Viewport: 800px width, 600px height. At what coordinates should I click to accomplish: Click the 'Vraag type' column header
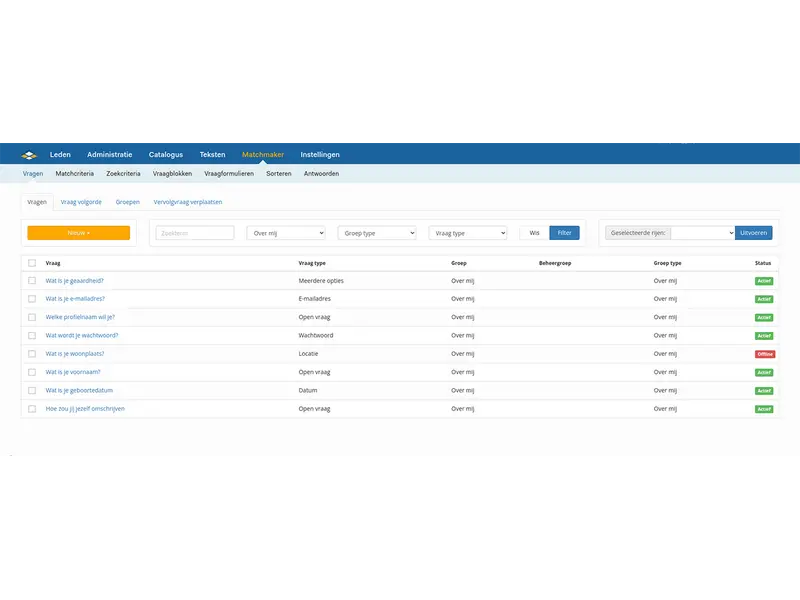tap(312, 263)
